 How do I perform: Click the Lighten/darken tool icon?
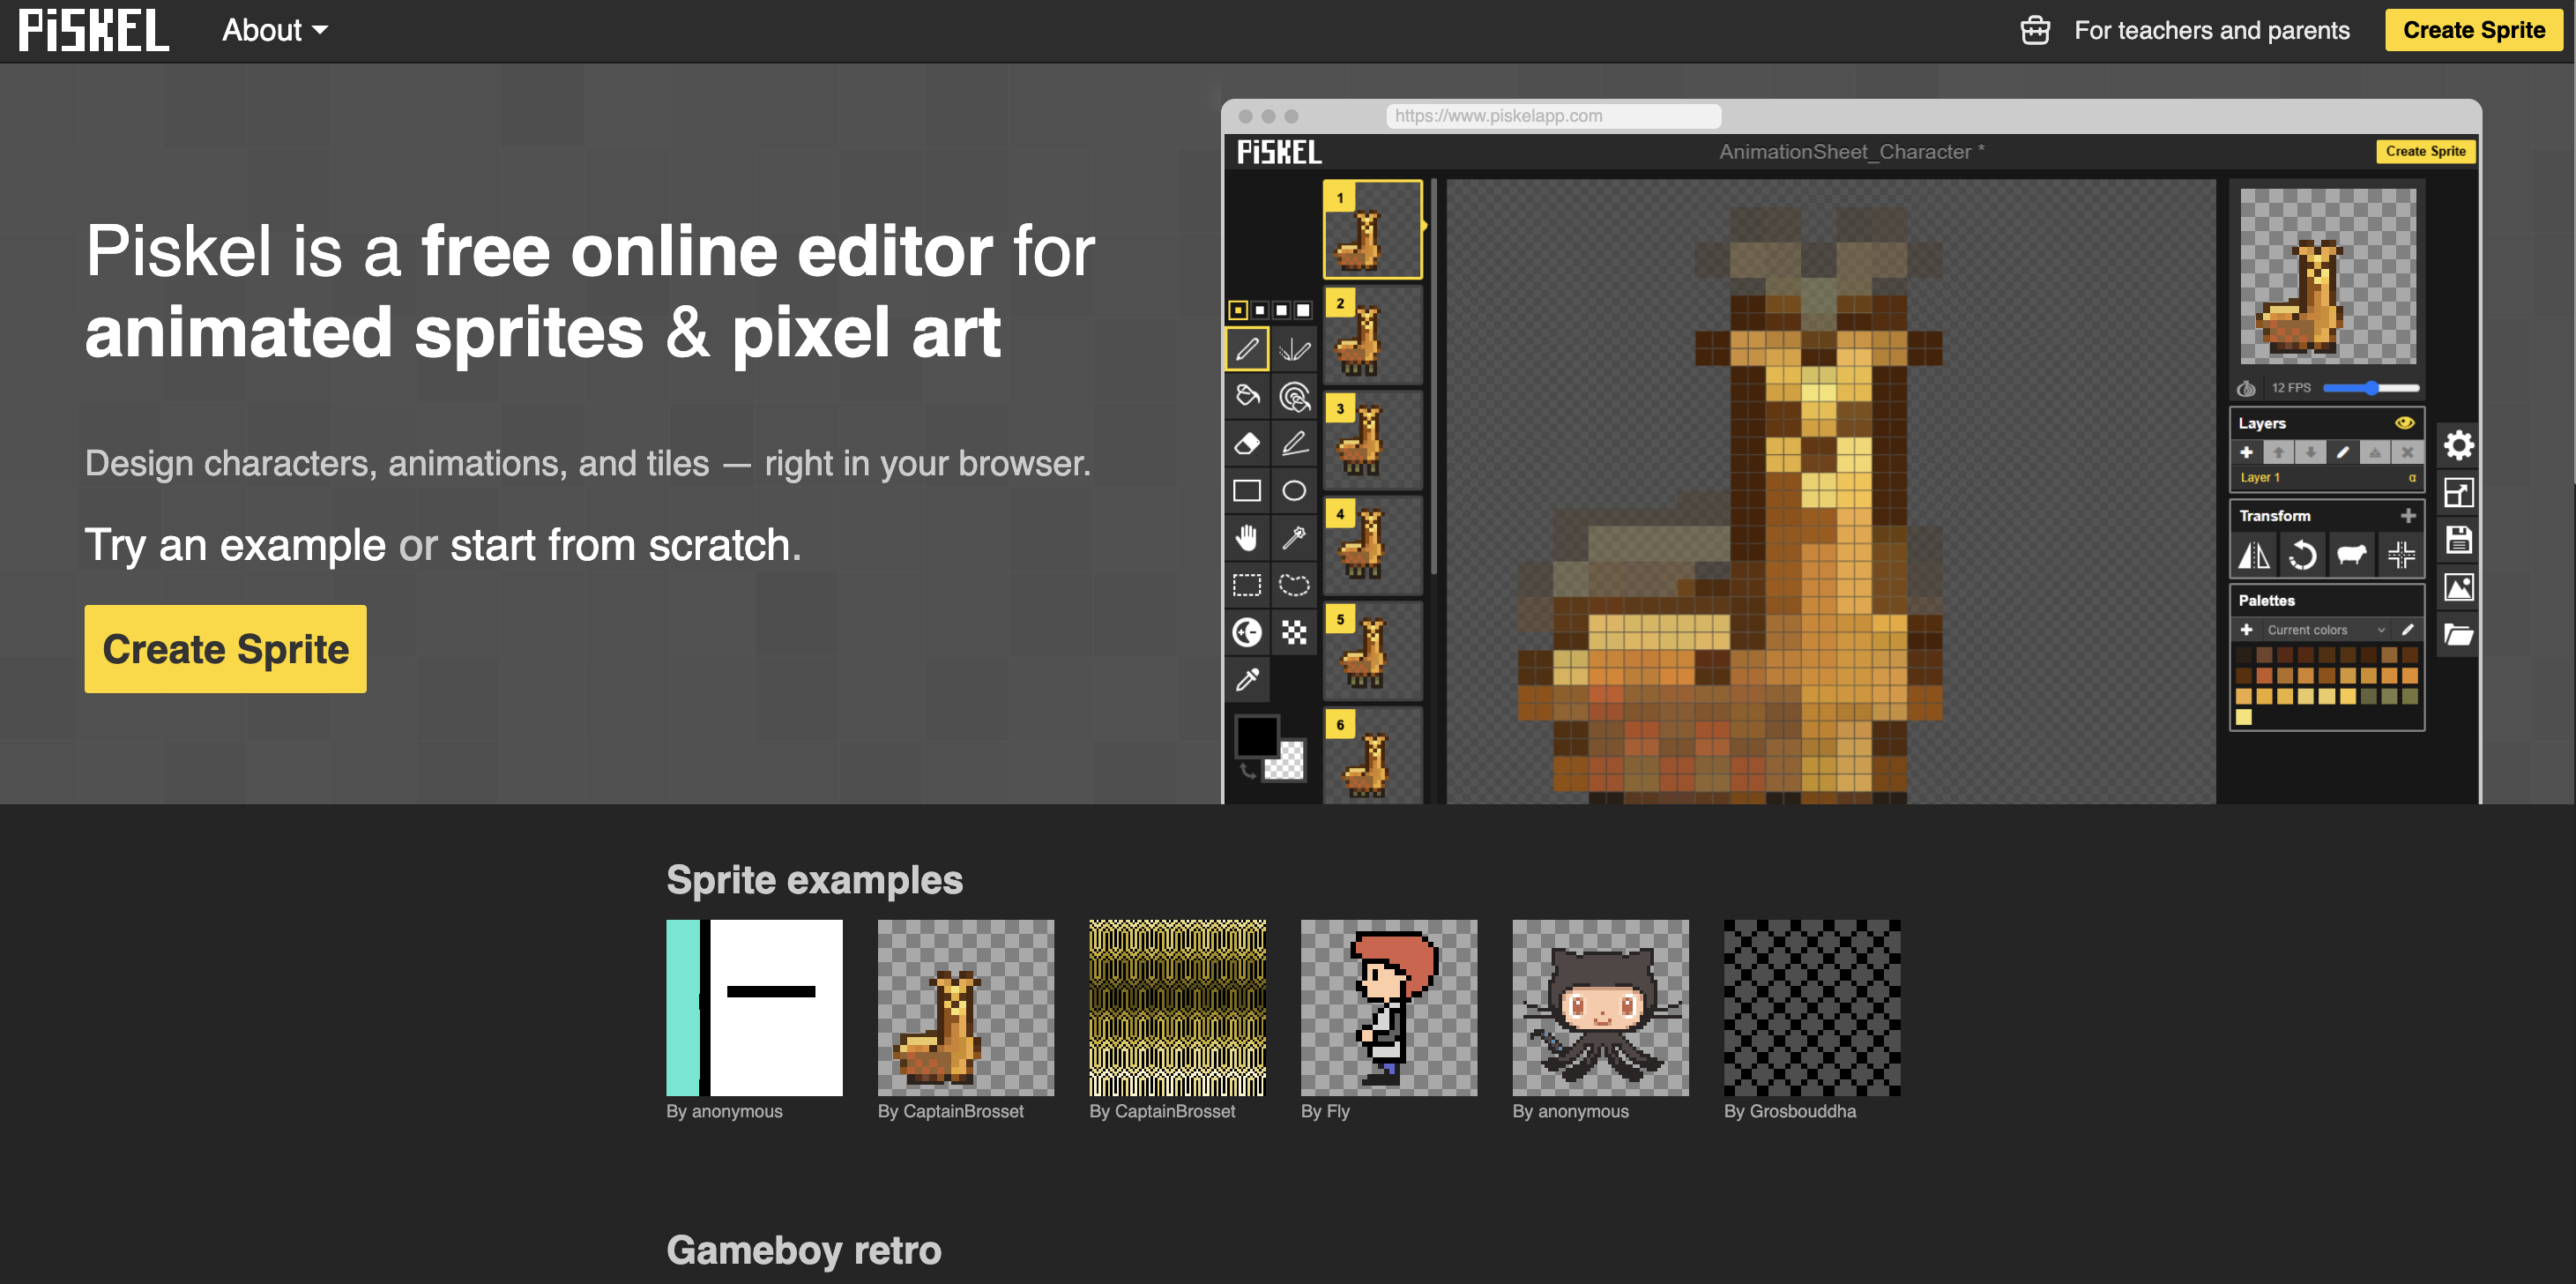tap(1246, 632)
